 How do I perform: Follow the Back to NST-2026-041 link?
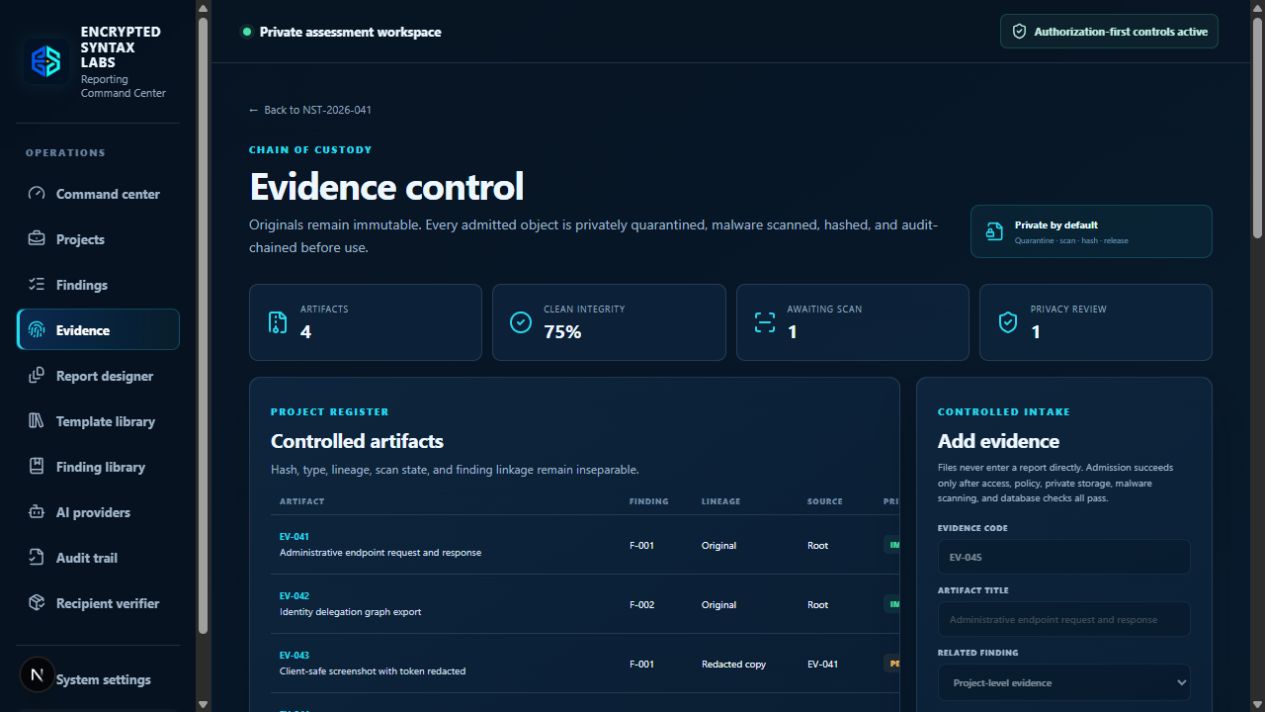tap(310, 110)
